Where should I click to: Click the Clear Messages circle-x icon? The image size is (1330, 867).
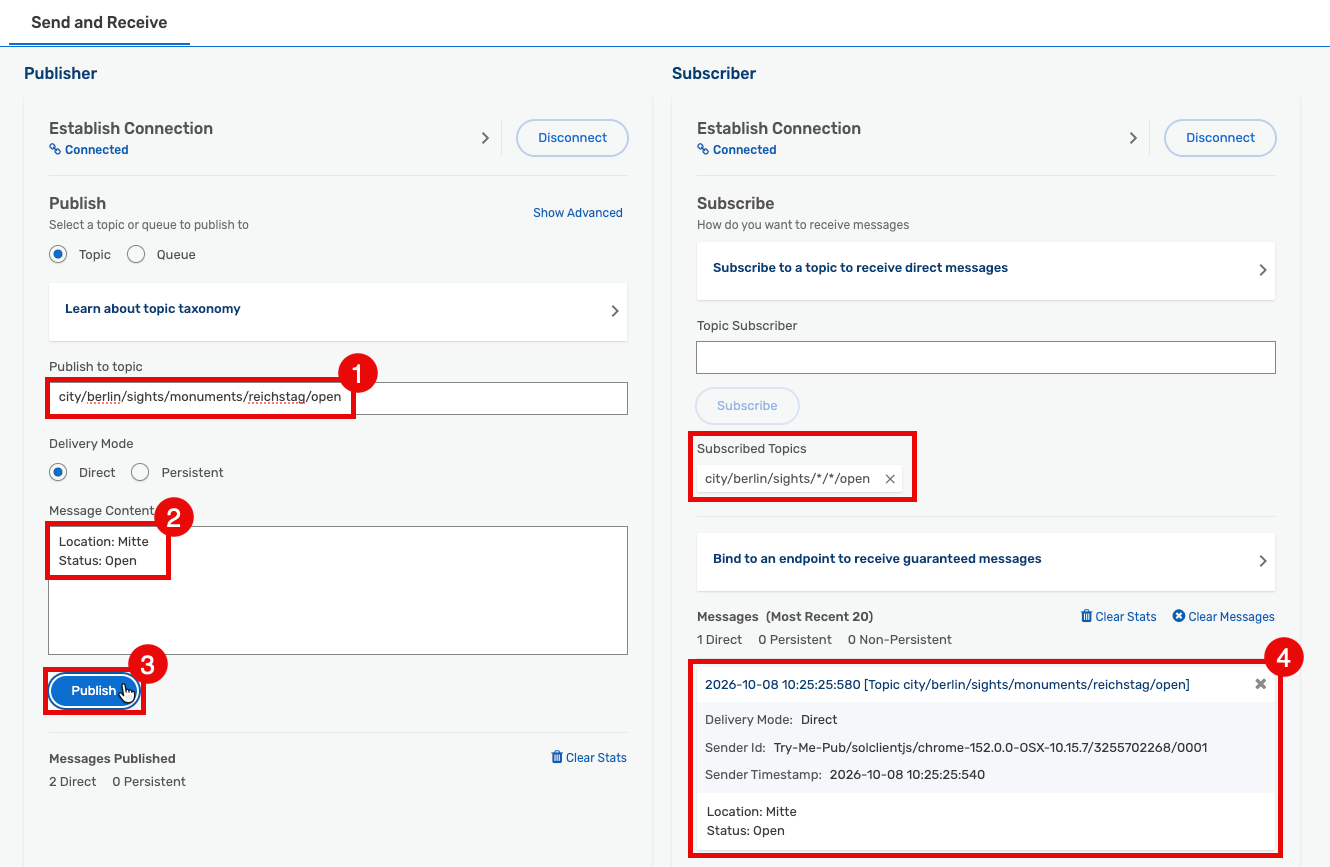[1179, 616]
